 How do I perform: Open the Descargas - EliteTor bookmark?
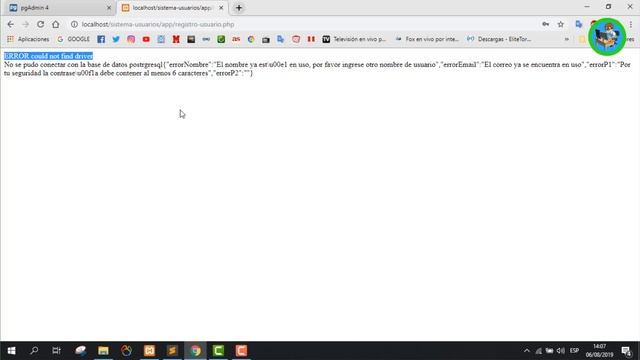tap(499, 39)
